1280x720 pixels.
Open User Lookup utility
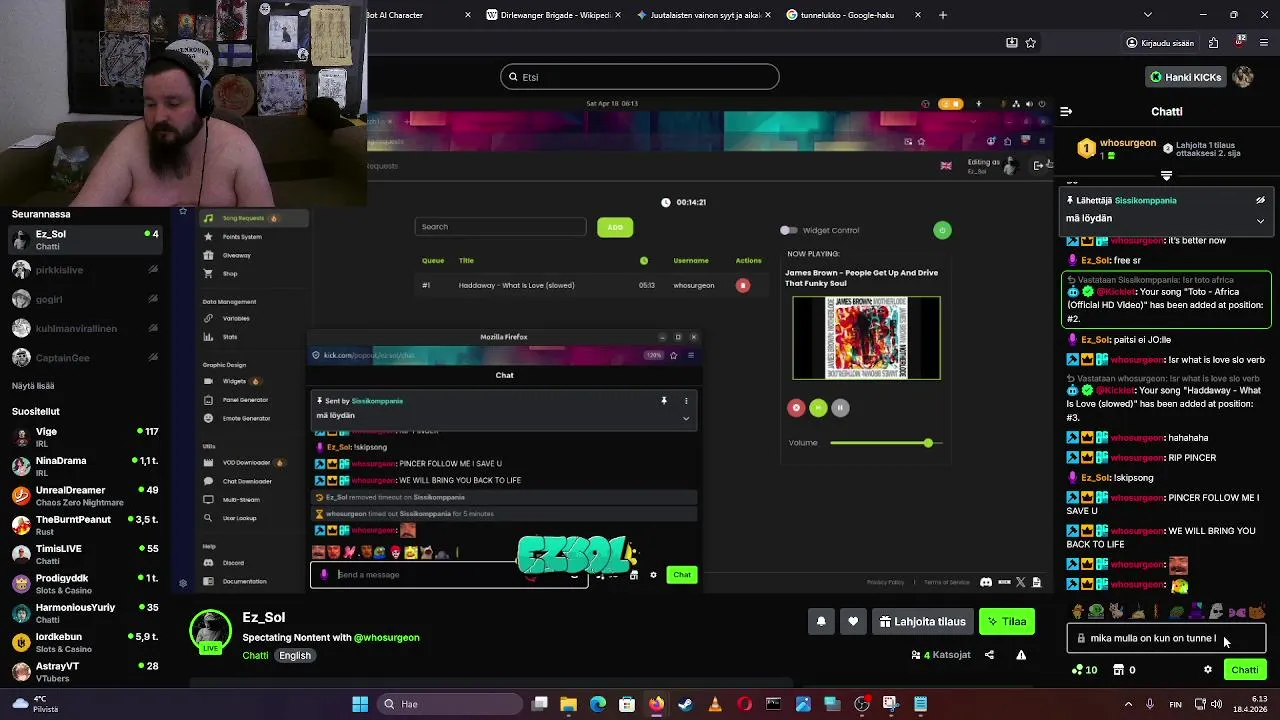tap(240, 518)
